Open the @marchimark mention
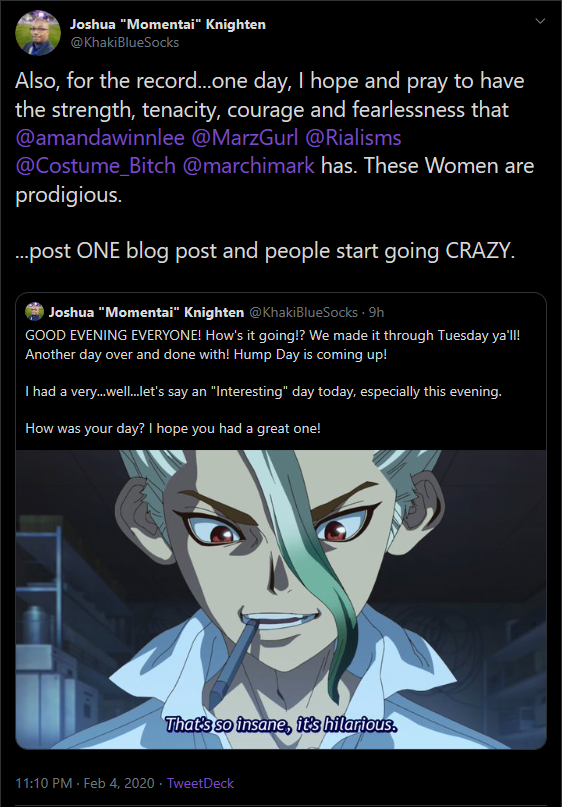The height and width of the screenshot is (807, 562). click(x=249, y=166)
